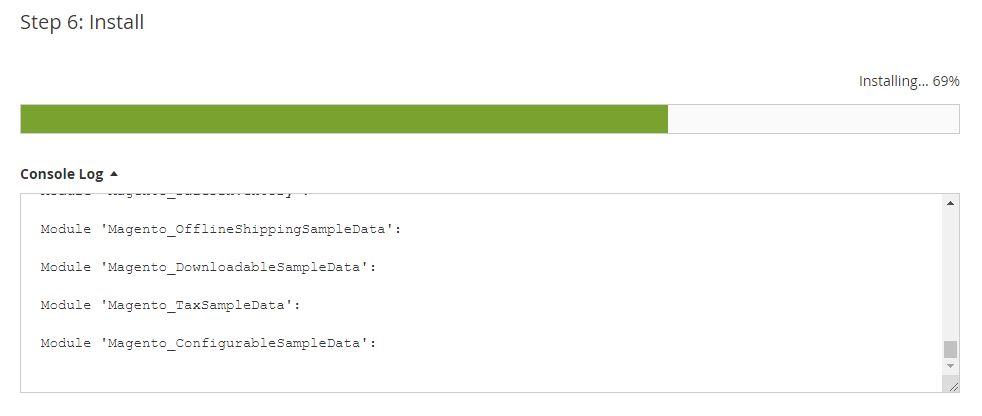Click blank console area below last line

[481, 371]
